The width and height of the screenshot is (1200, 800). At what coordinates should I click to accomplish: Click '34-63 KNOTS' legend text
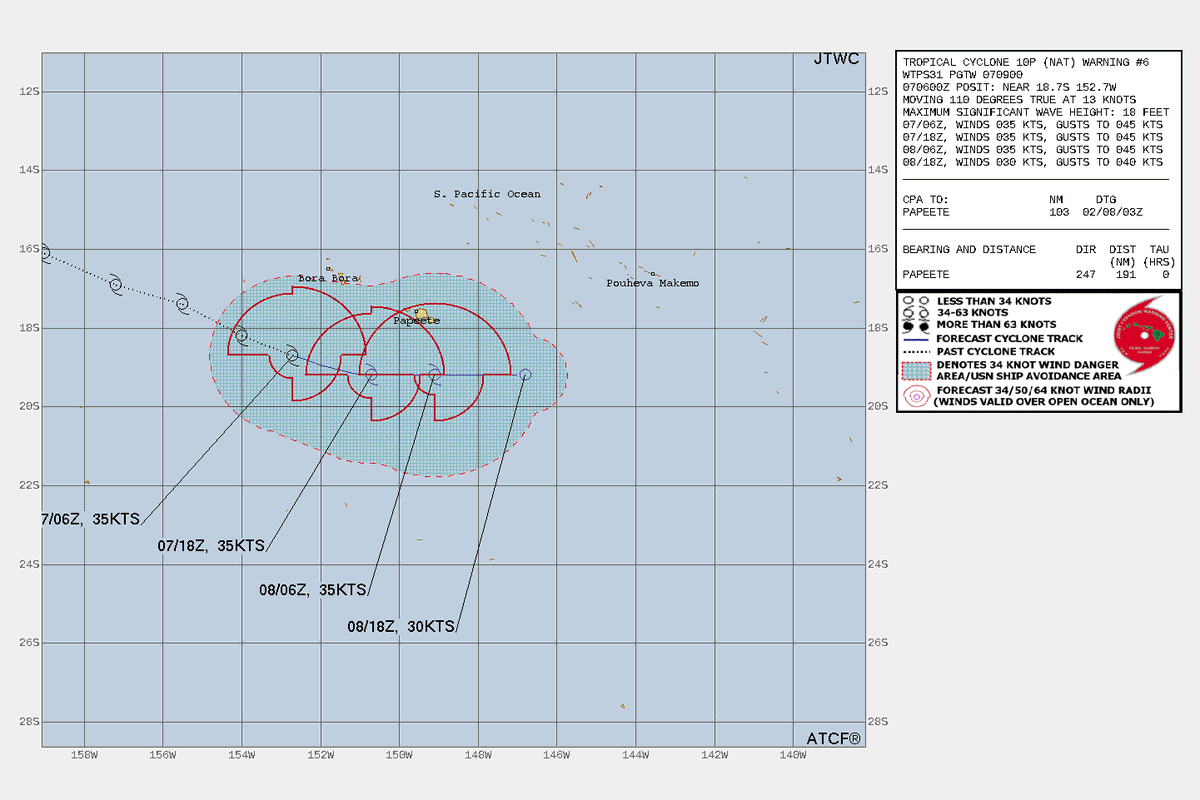pyautogui.click(x=971, y=313)
